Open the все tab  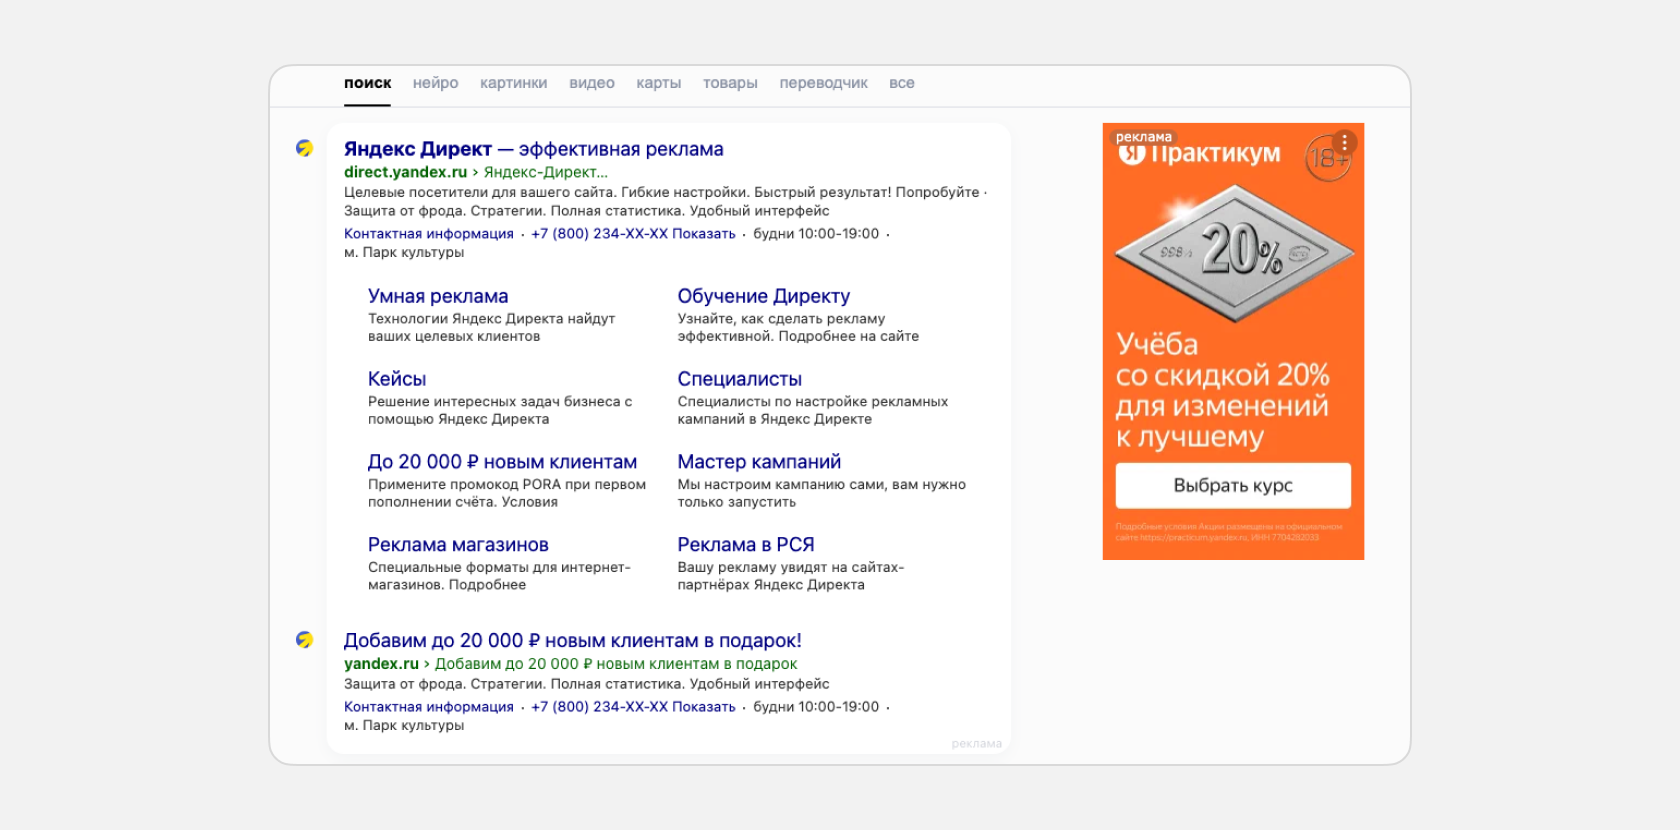point(901,83)
